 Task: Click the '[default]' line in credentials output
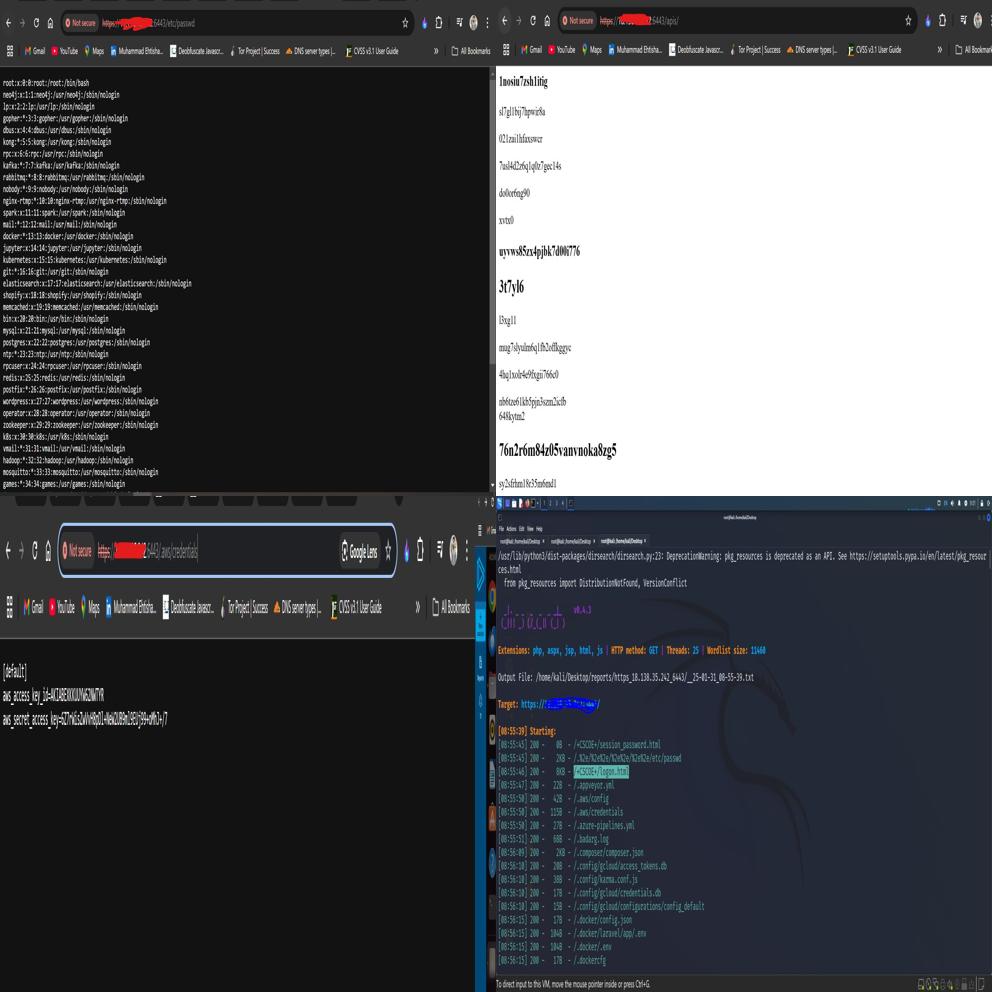point(15,671)
